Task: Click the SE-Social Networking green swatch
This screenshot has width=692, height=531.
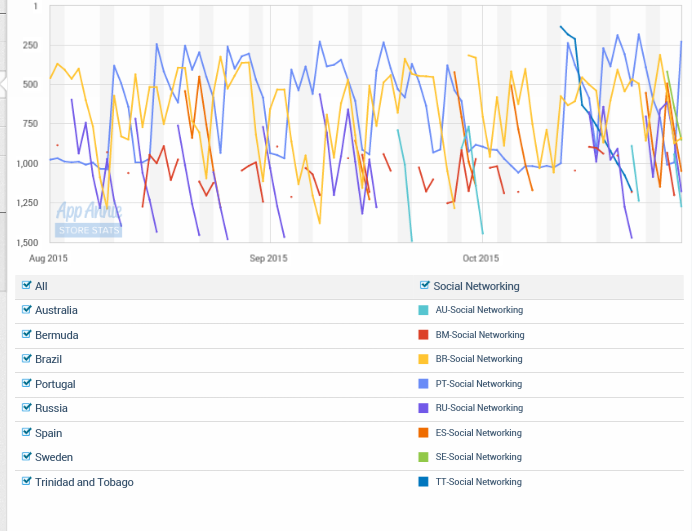Action: click(x=424, y=457)
